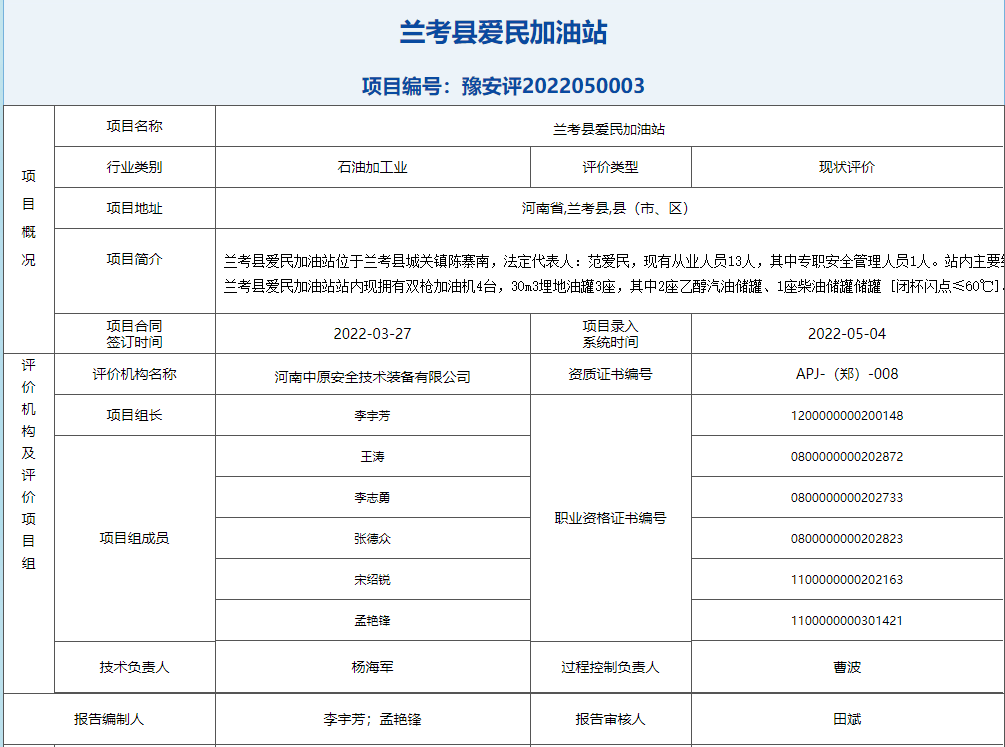The height and width of the screenshot is (747, 1005).
Task: Select the 现状评价 value
Action: tap(847, 167)
